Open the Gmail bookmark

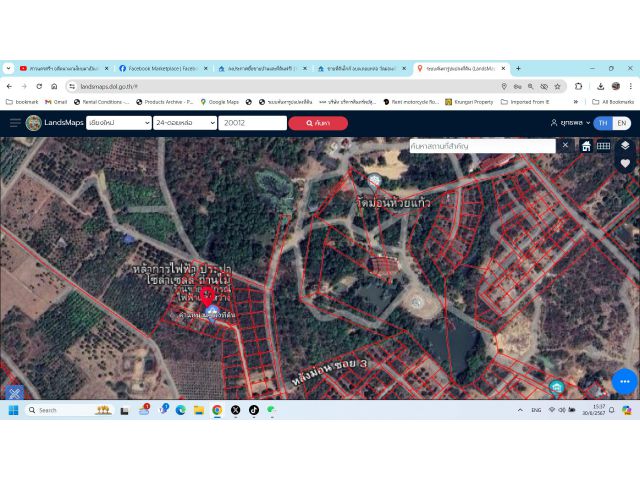[x=56, y=102]
